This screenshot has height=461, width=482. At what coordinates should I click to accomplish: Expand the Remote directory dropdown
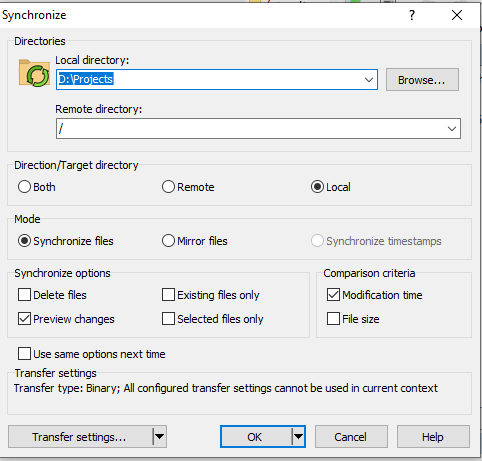pos(452,128)
